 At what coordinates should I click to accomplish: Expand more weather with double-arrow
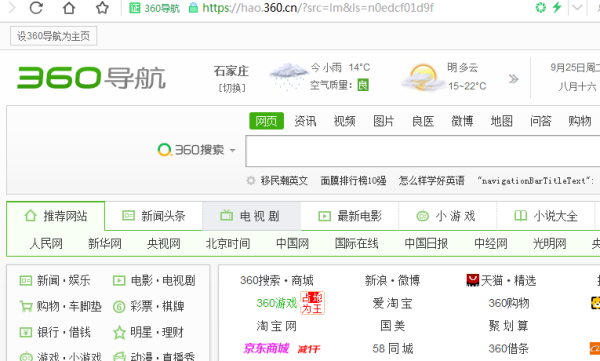click(514, 79)
